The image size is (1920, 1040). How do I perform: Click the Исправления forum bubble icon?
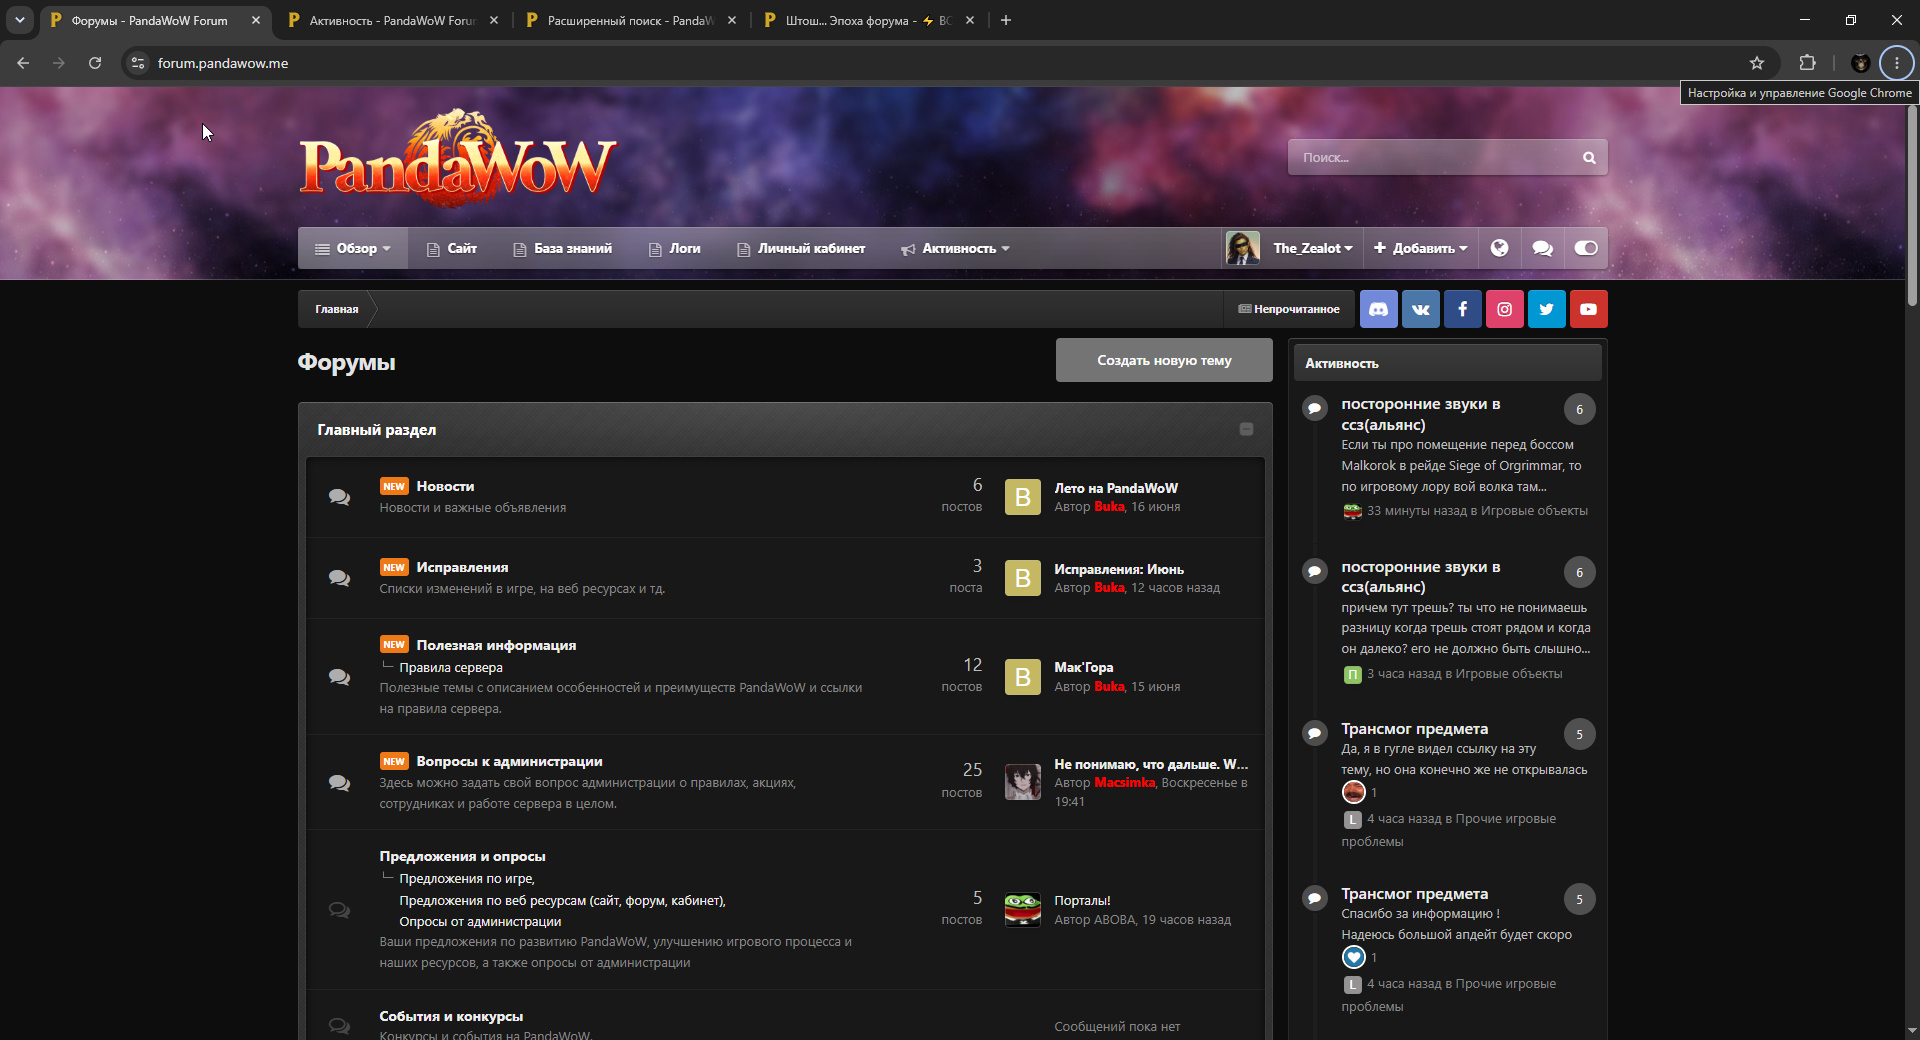340,578
